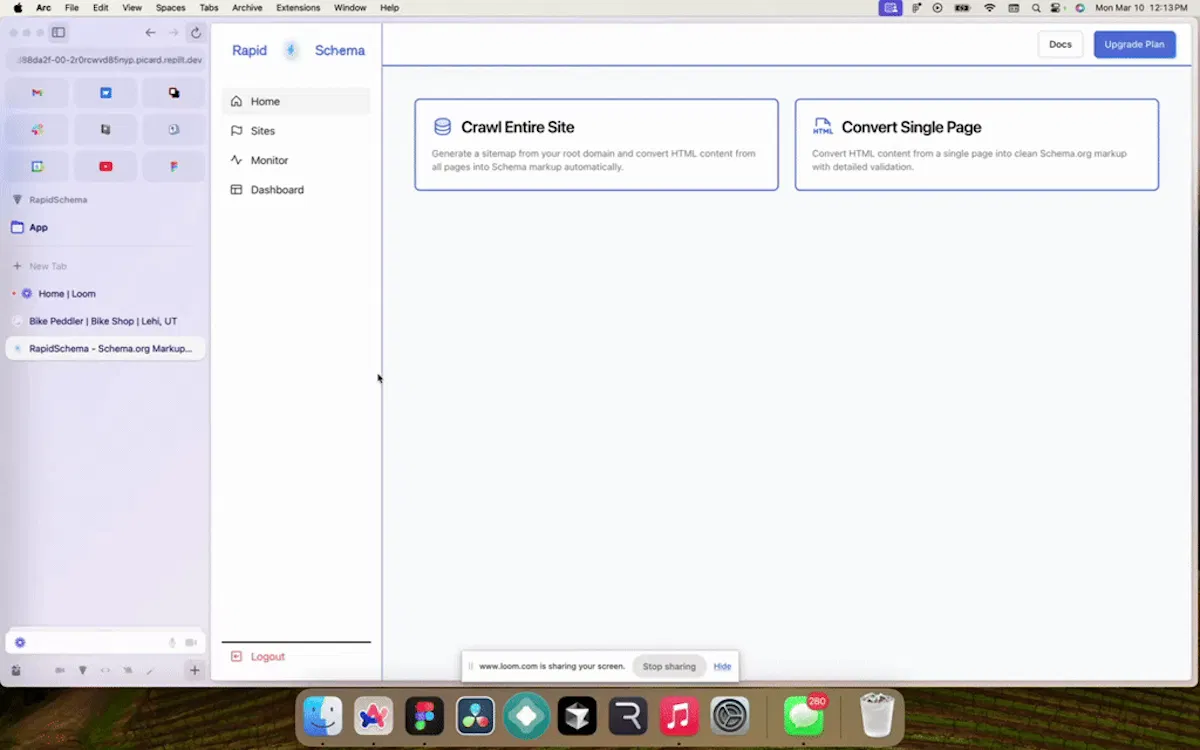Click the Docs button
Screen dimensions: 1200x750
pos(1060,44)
